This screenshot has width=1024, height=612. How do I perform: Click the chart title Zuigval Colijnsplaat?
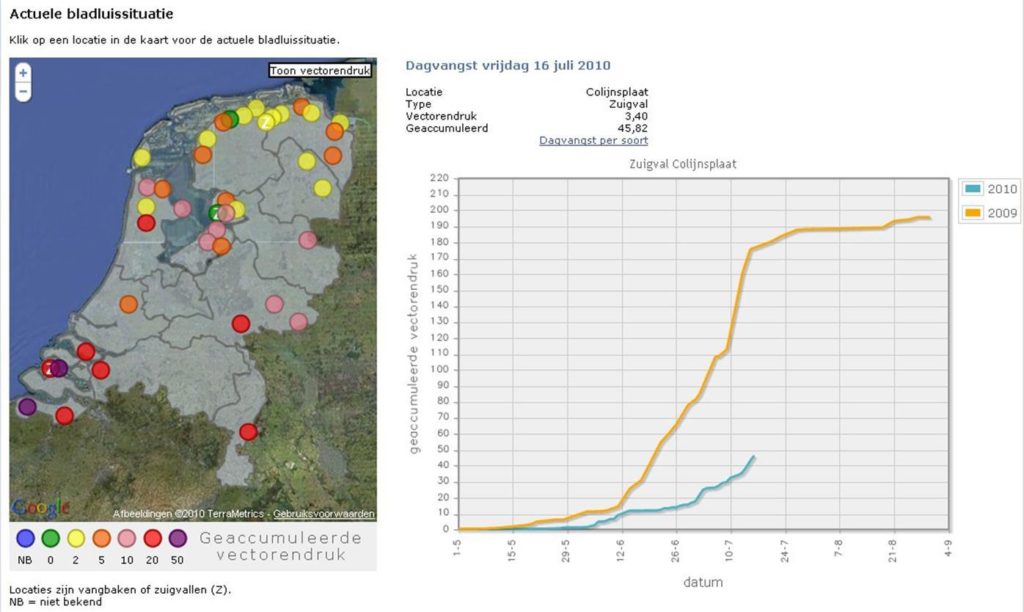pyautogui.click(x=682, y=164)
